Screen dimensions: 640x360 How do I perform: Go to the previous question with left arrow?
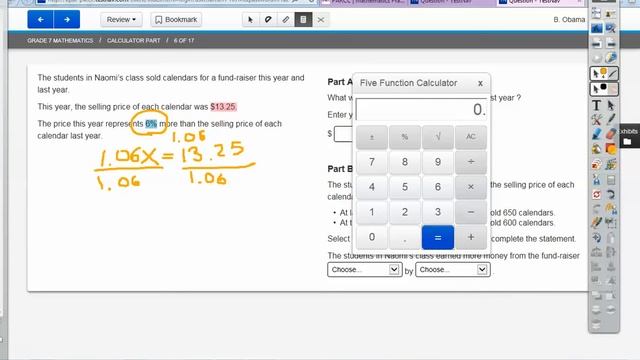(40, 20)
